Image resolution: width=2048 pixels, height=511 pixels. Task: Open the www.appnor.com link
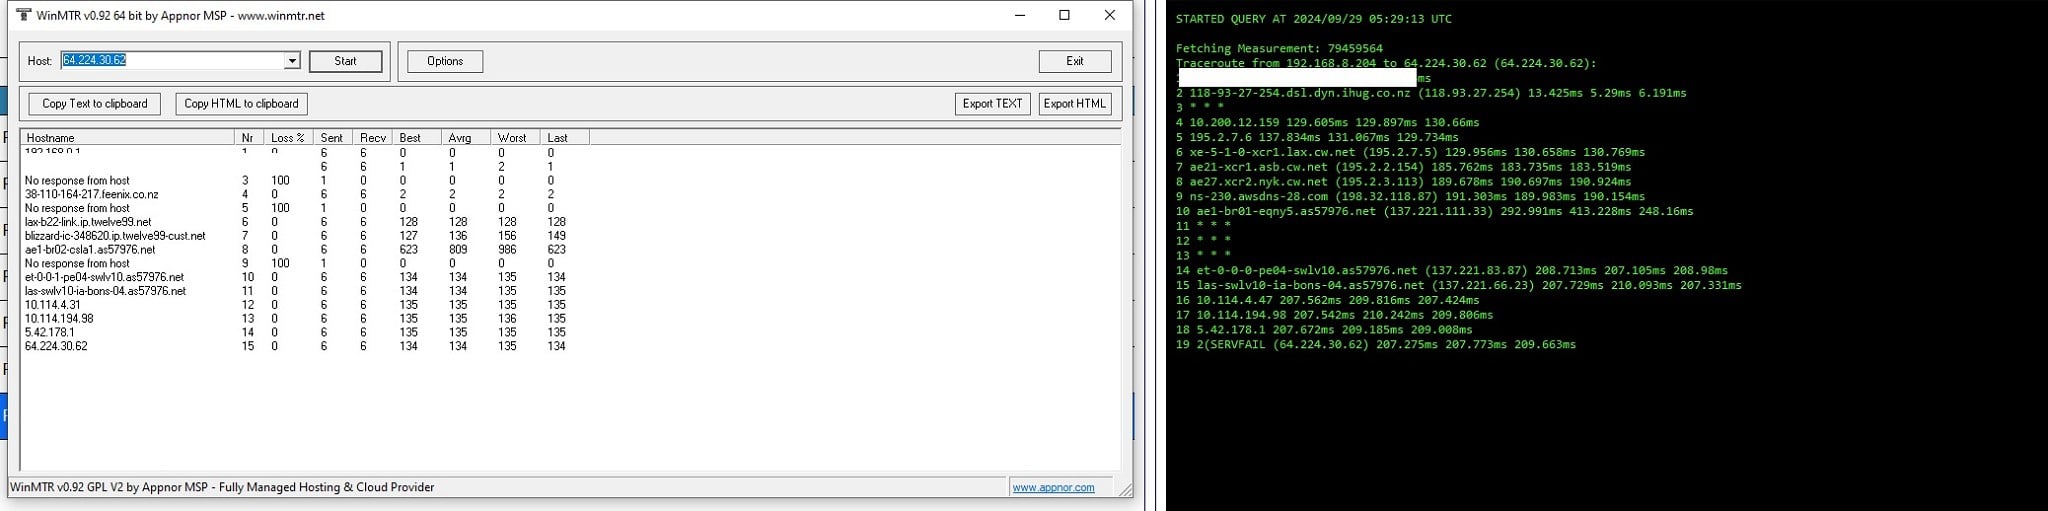(x=1053, y=488)
